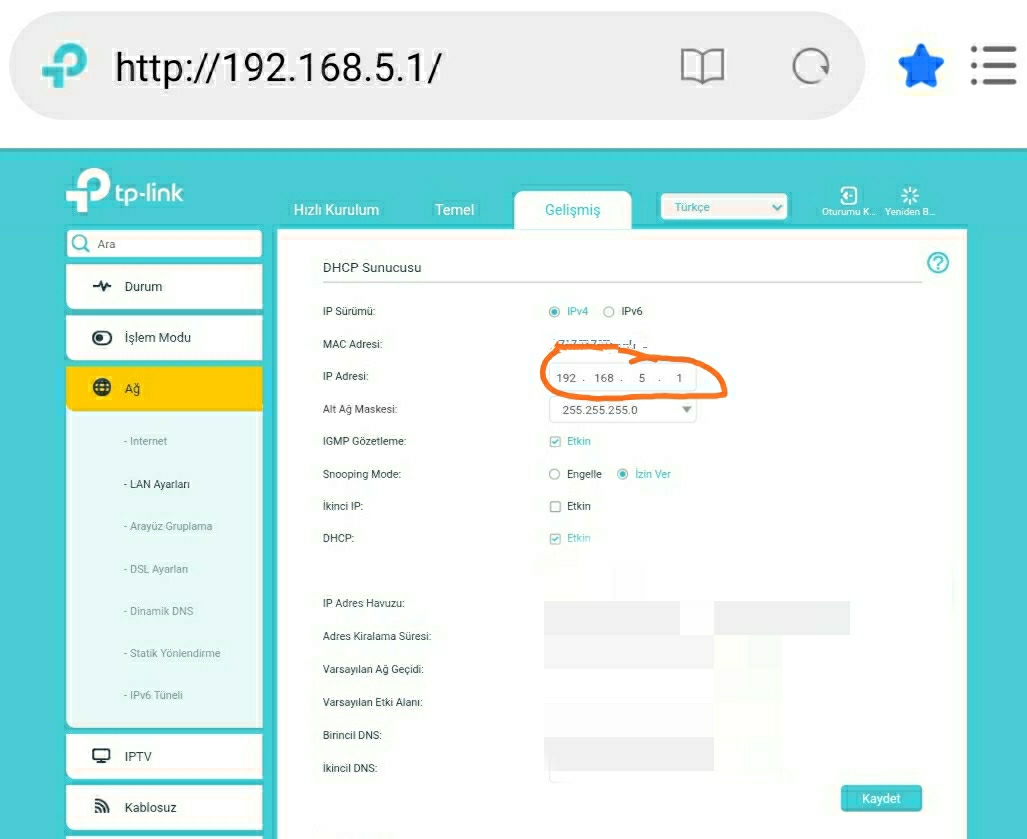This screenshot has height=839, width=1027.
Task: Click the blue bookmark star icon
Action: click(920, 65)
